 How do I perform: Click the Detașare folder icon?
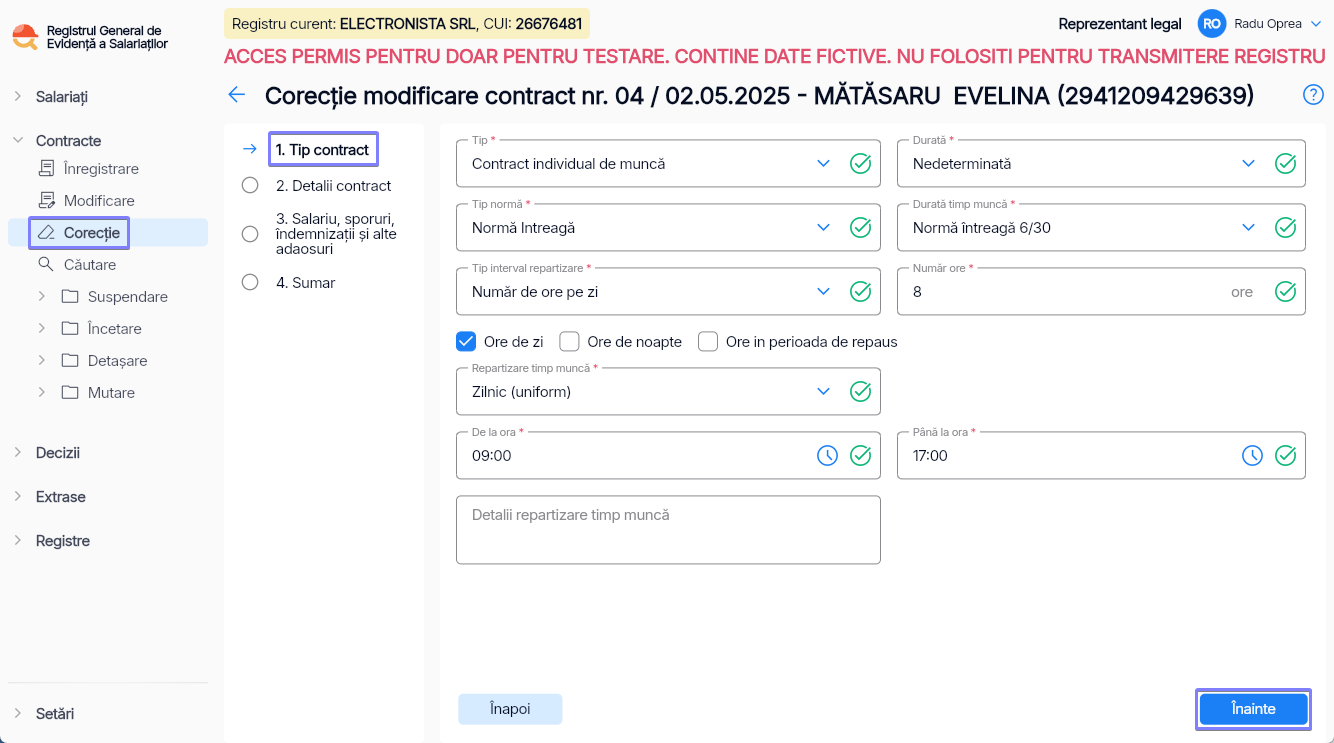tap(70, 360)
